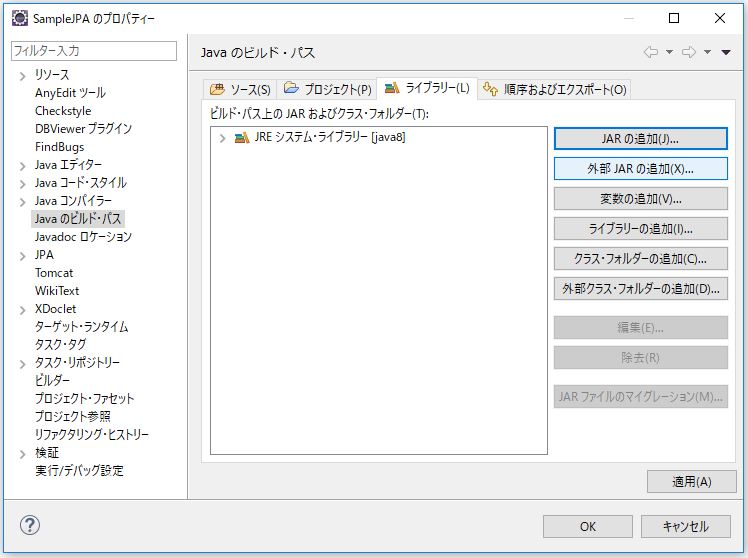Viewport: 748px width, 558px height.
Task: Switch to the プロジェクト(P) tab
Action: 327,89
